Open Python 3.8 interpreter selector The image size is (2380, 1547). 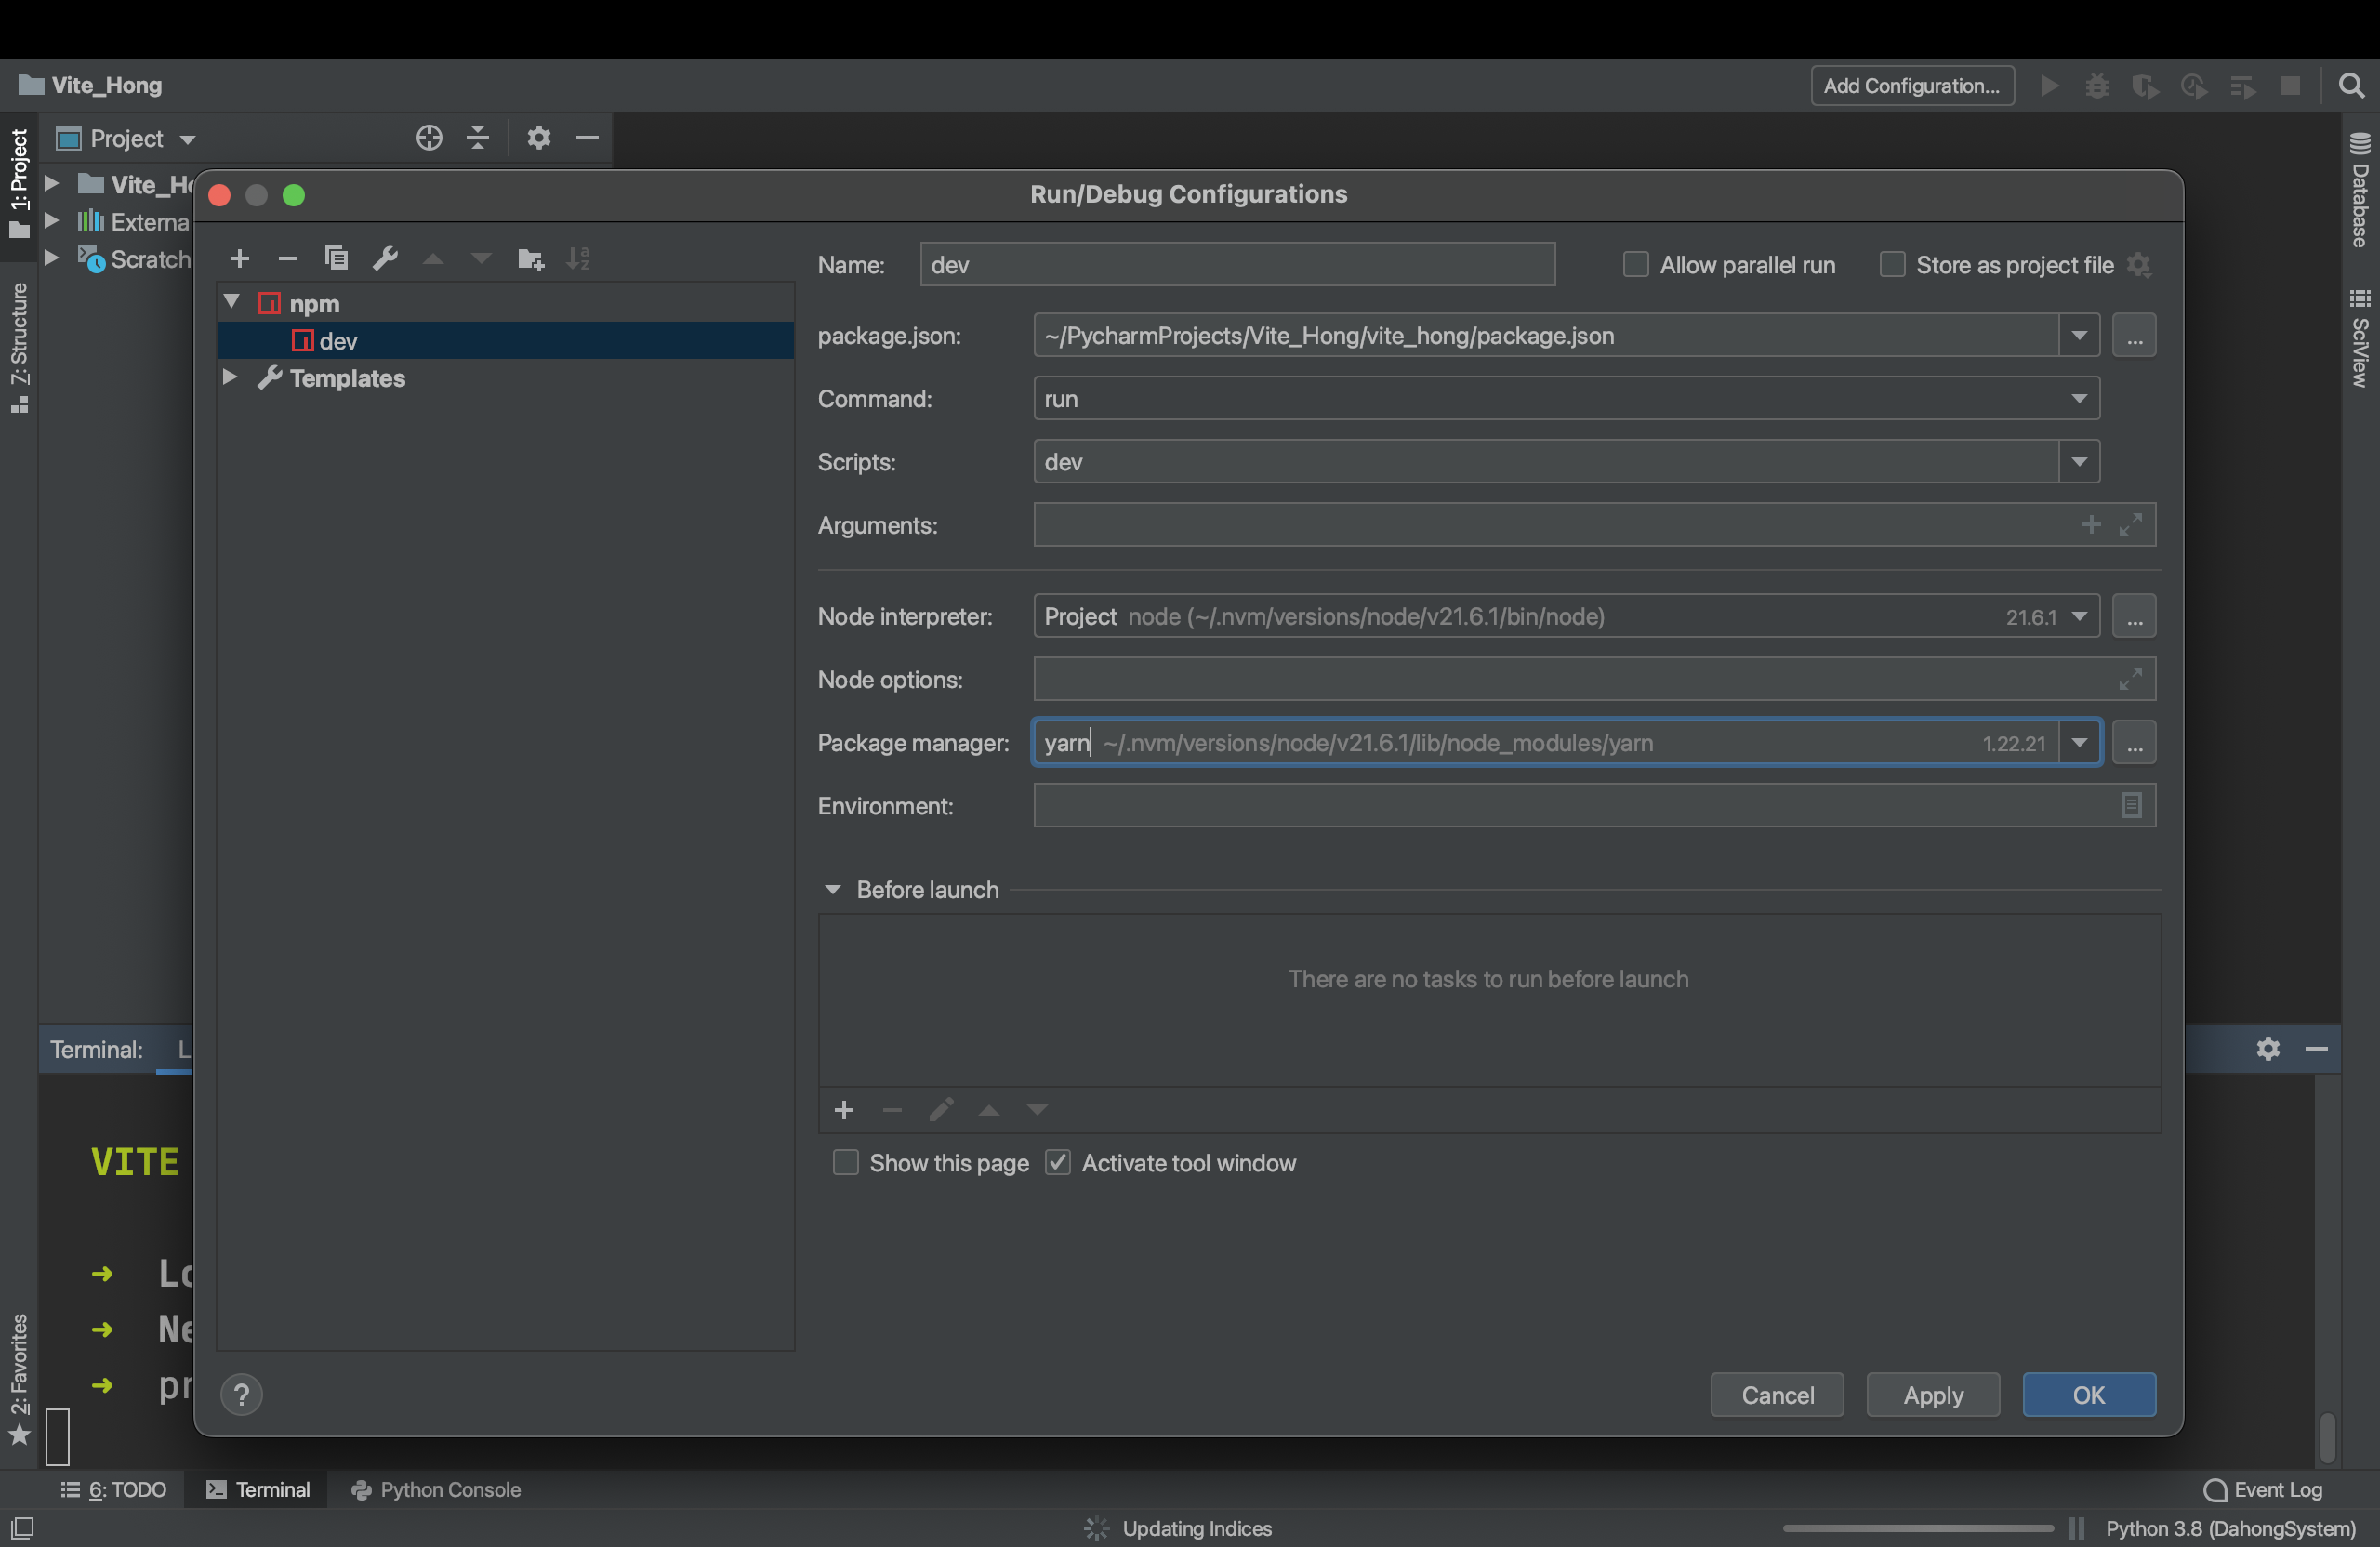[x=2230, y=1528]
